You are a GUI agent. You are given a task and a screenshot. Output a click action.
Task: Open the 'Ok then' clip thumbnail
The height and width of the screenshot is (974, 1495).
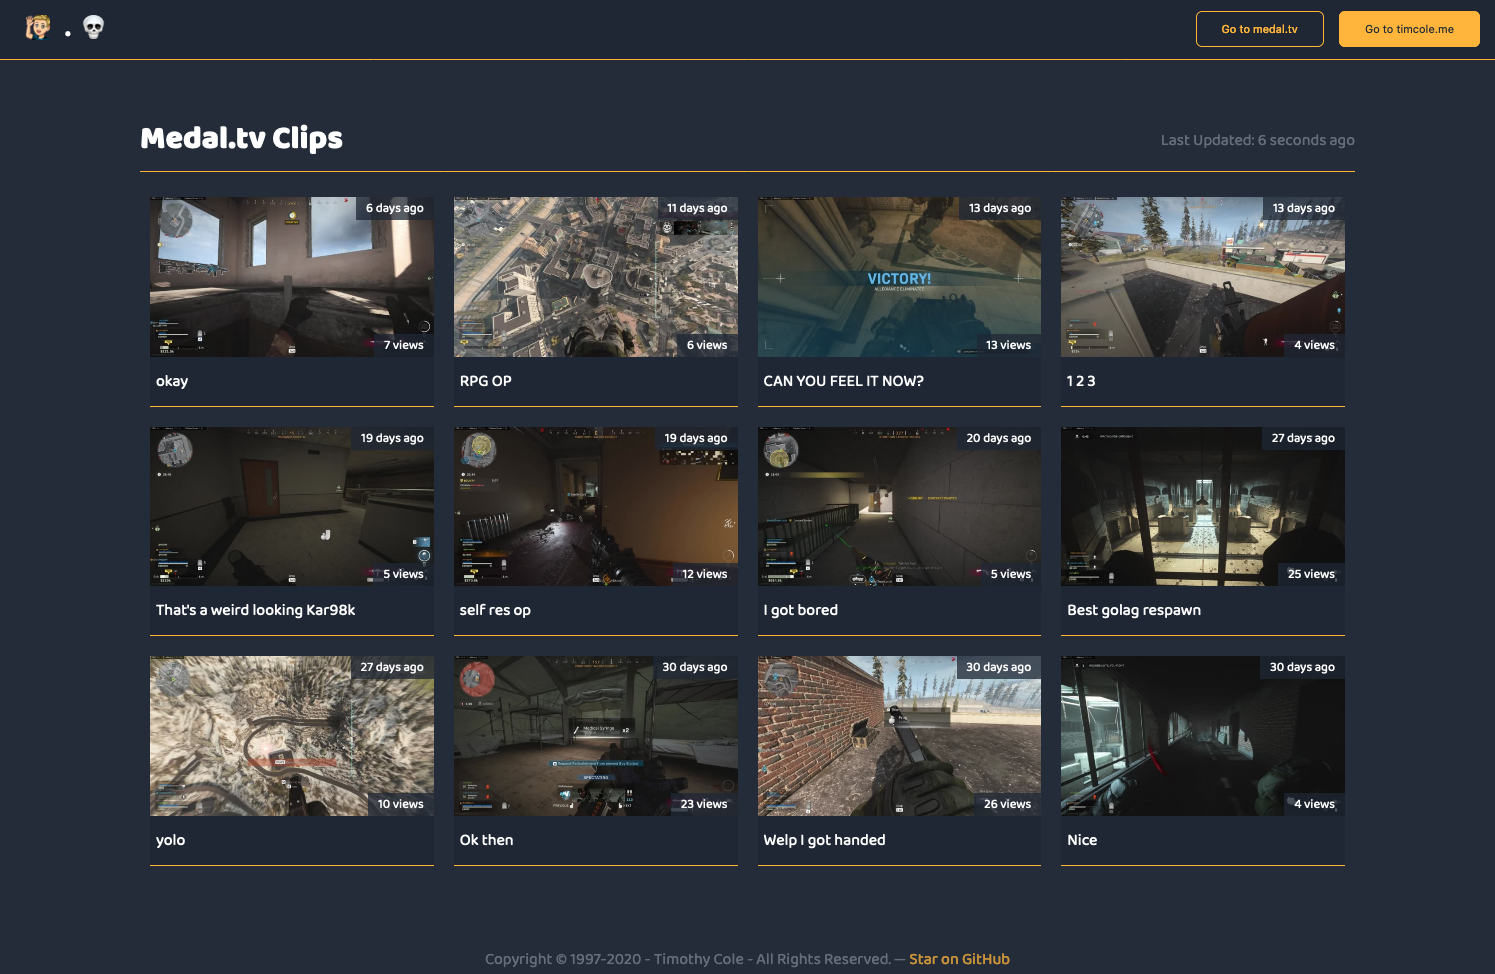(x=596, y=736)
